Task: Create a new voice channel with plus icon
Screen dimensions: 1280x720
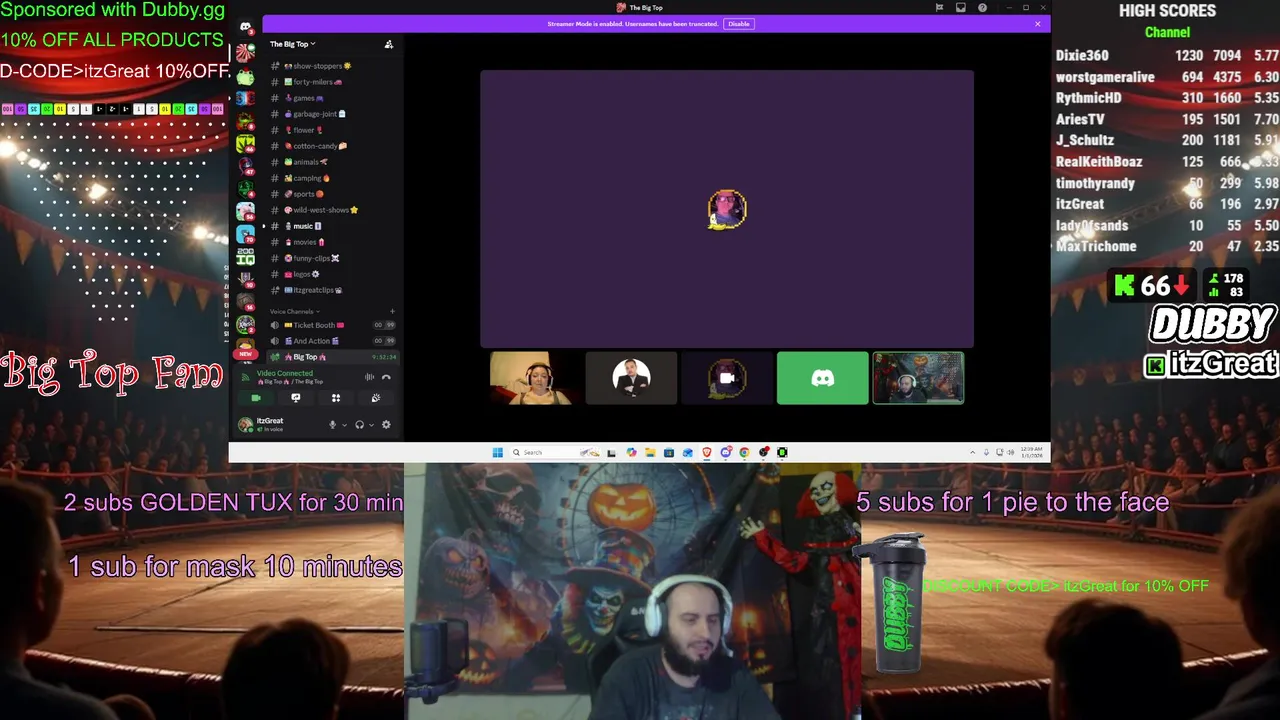Action: (x=392, y=311)
